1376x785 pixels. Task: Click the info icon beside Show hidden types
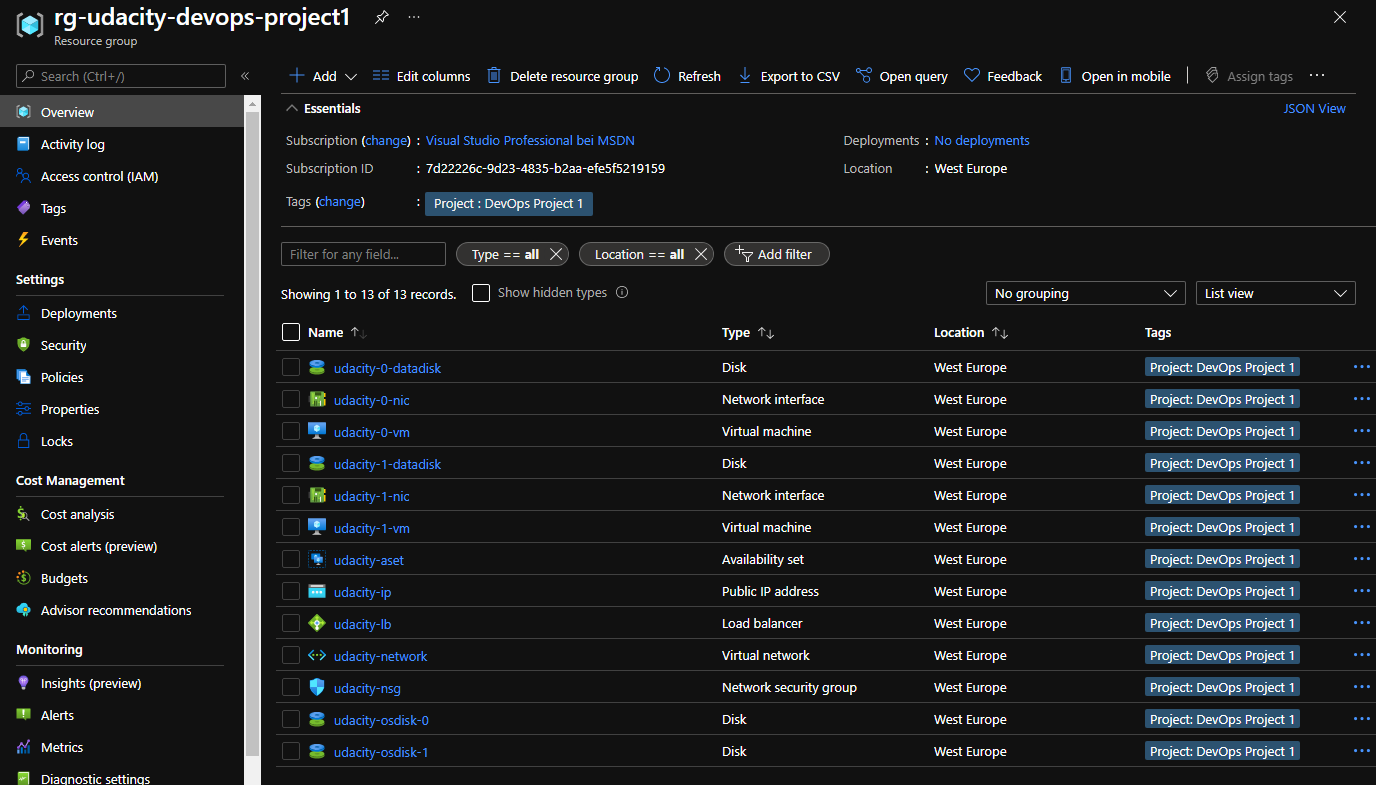point(622,293)
